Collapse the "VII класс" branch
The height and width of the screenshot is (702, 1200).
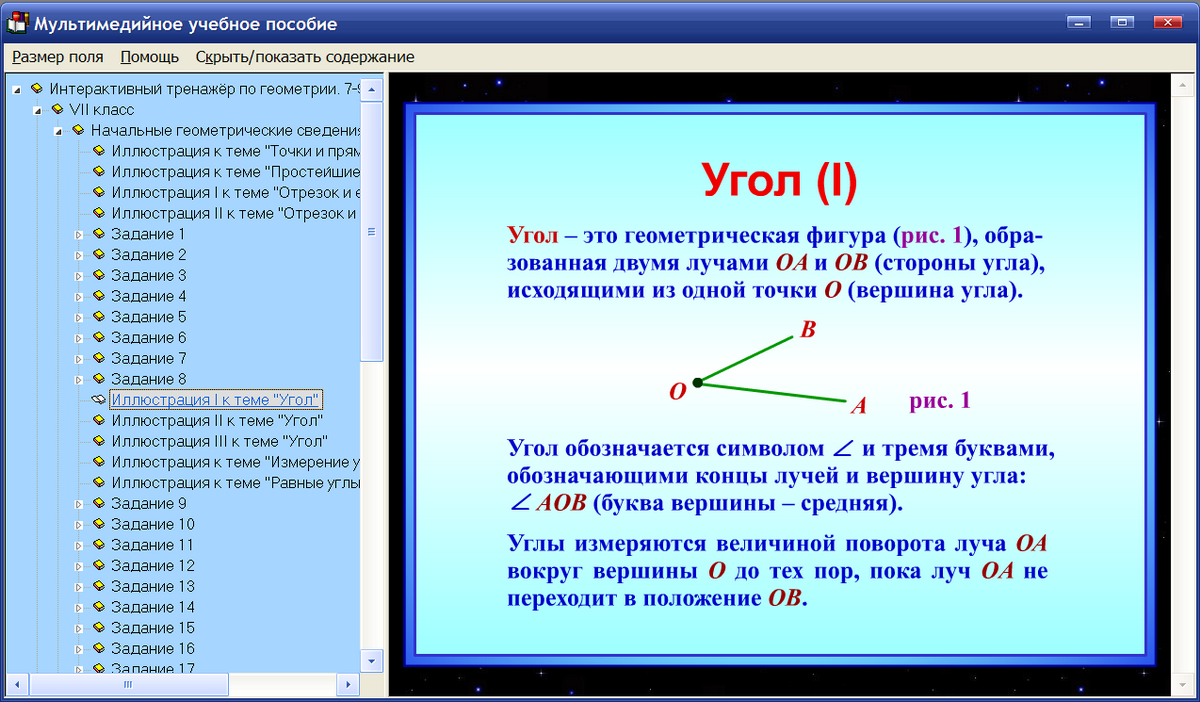pyautogui.click(x=37, y=108)
